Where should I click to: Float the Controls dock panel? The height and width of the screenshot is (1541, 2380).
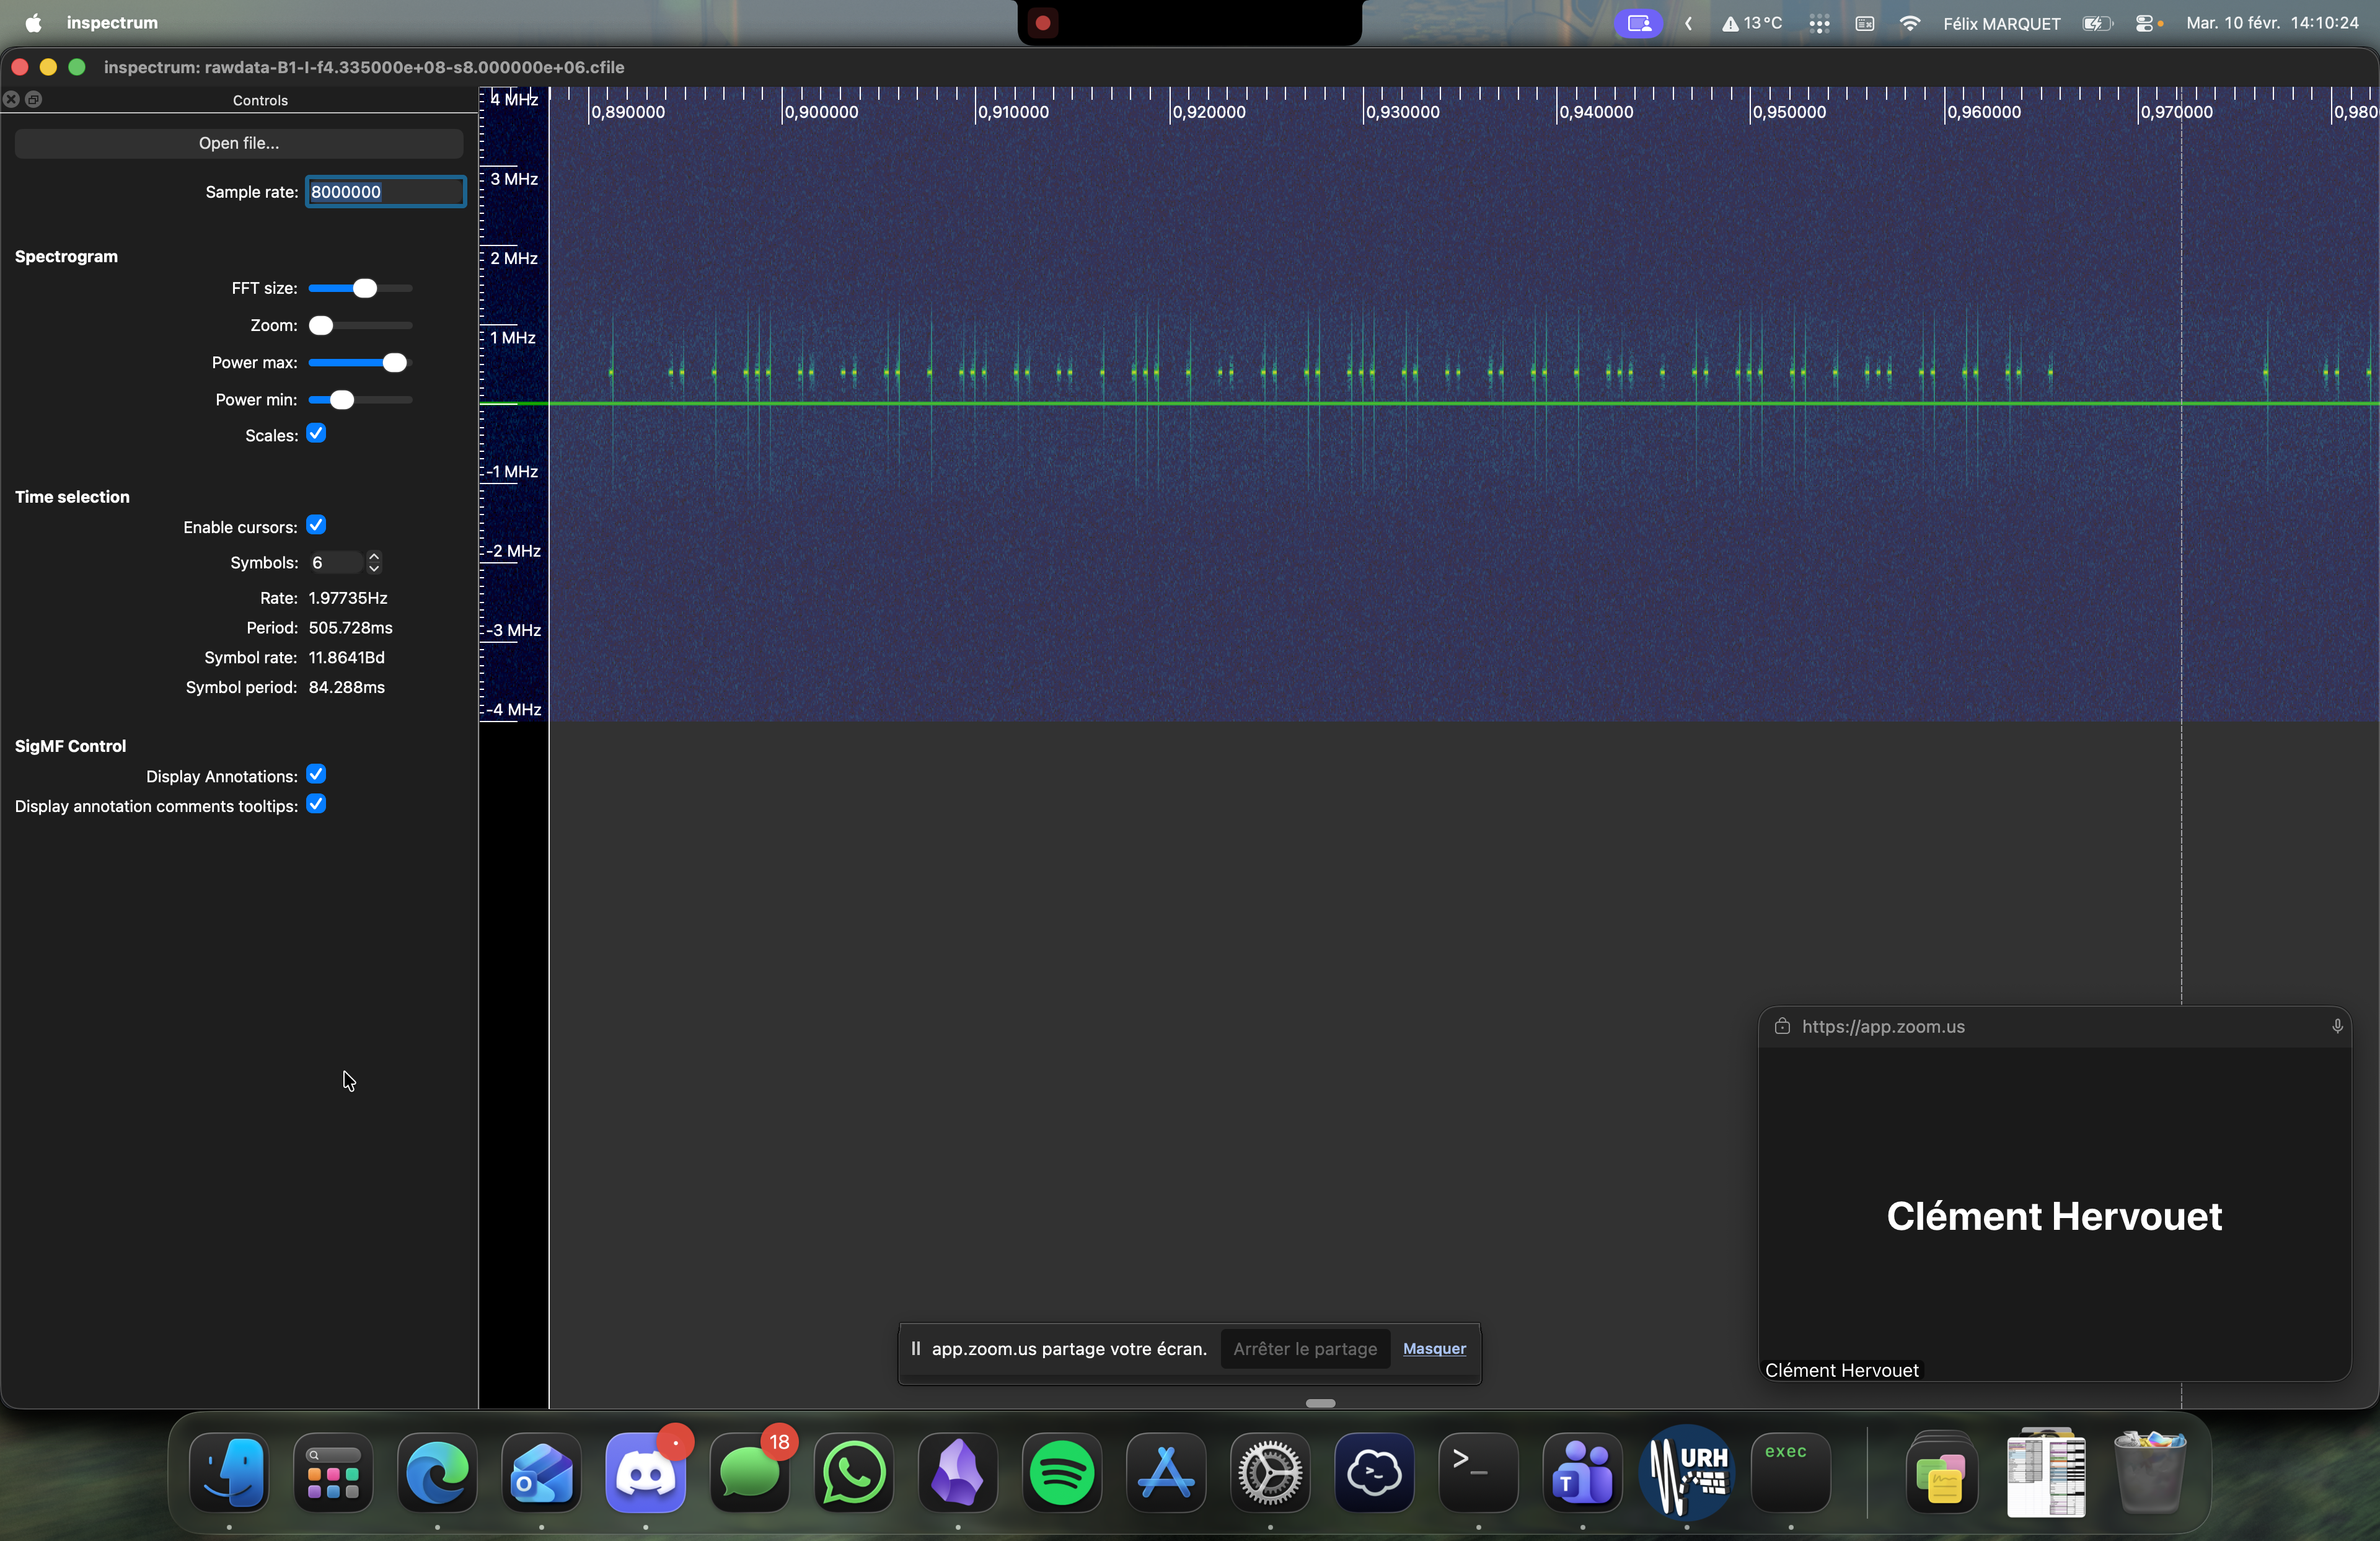click(34, 99)
